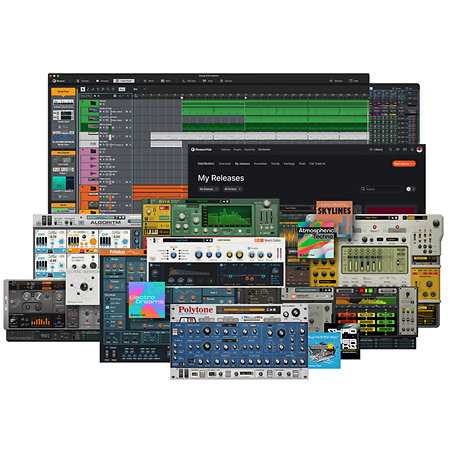Click the green folder icon of the top track group
Screen dimensions: 450x450
coord(94,104)
